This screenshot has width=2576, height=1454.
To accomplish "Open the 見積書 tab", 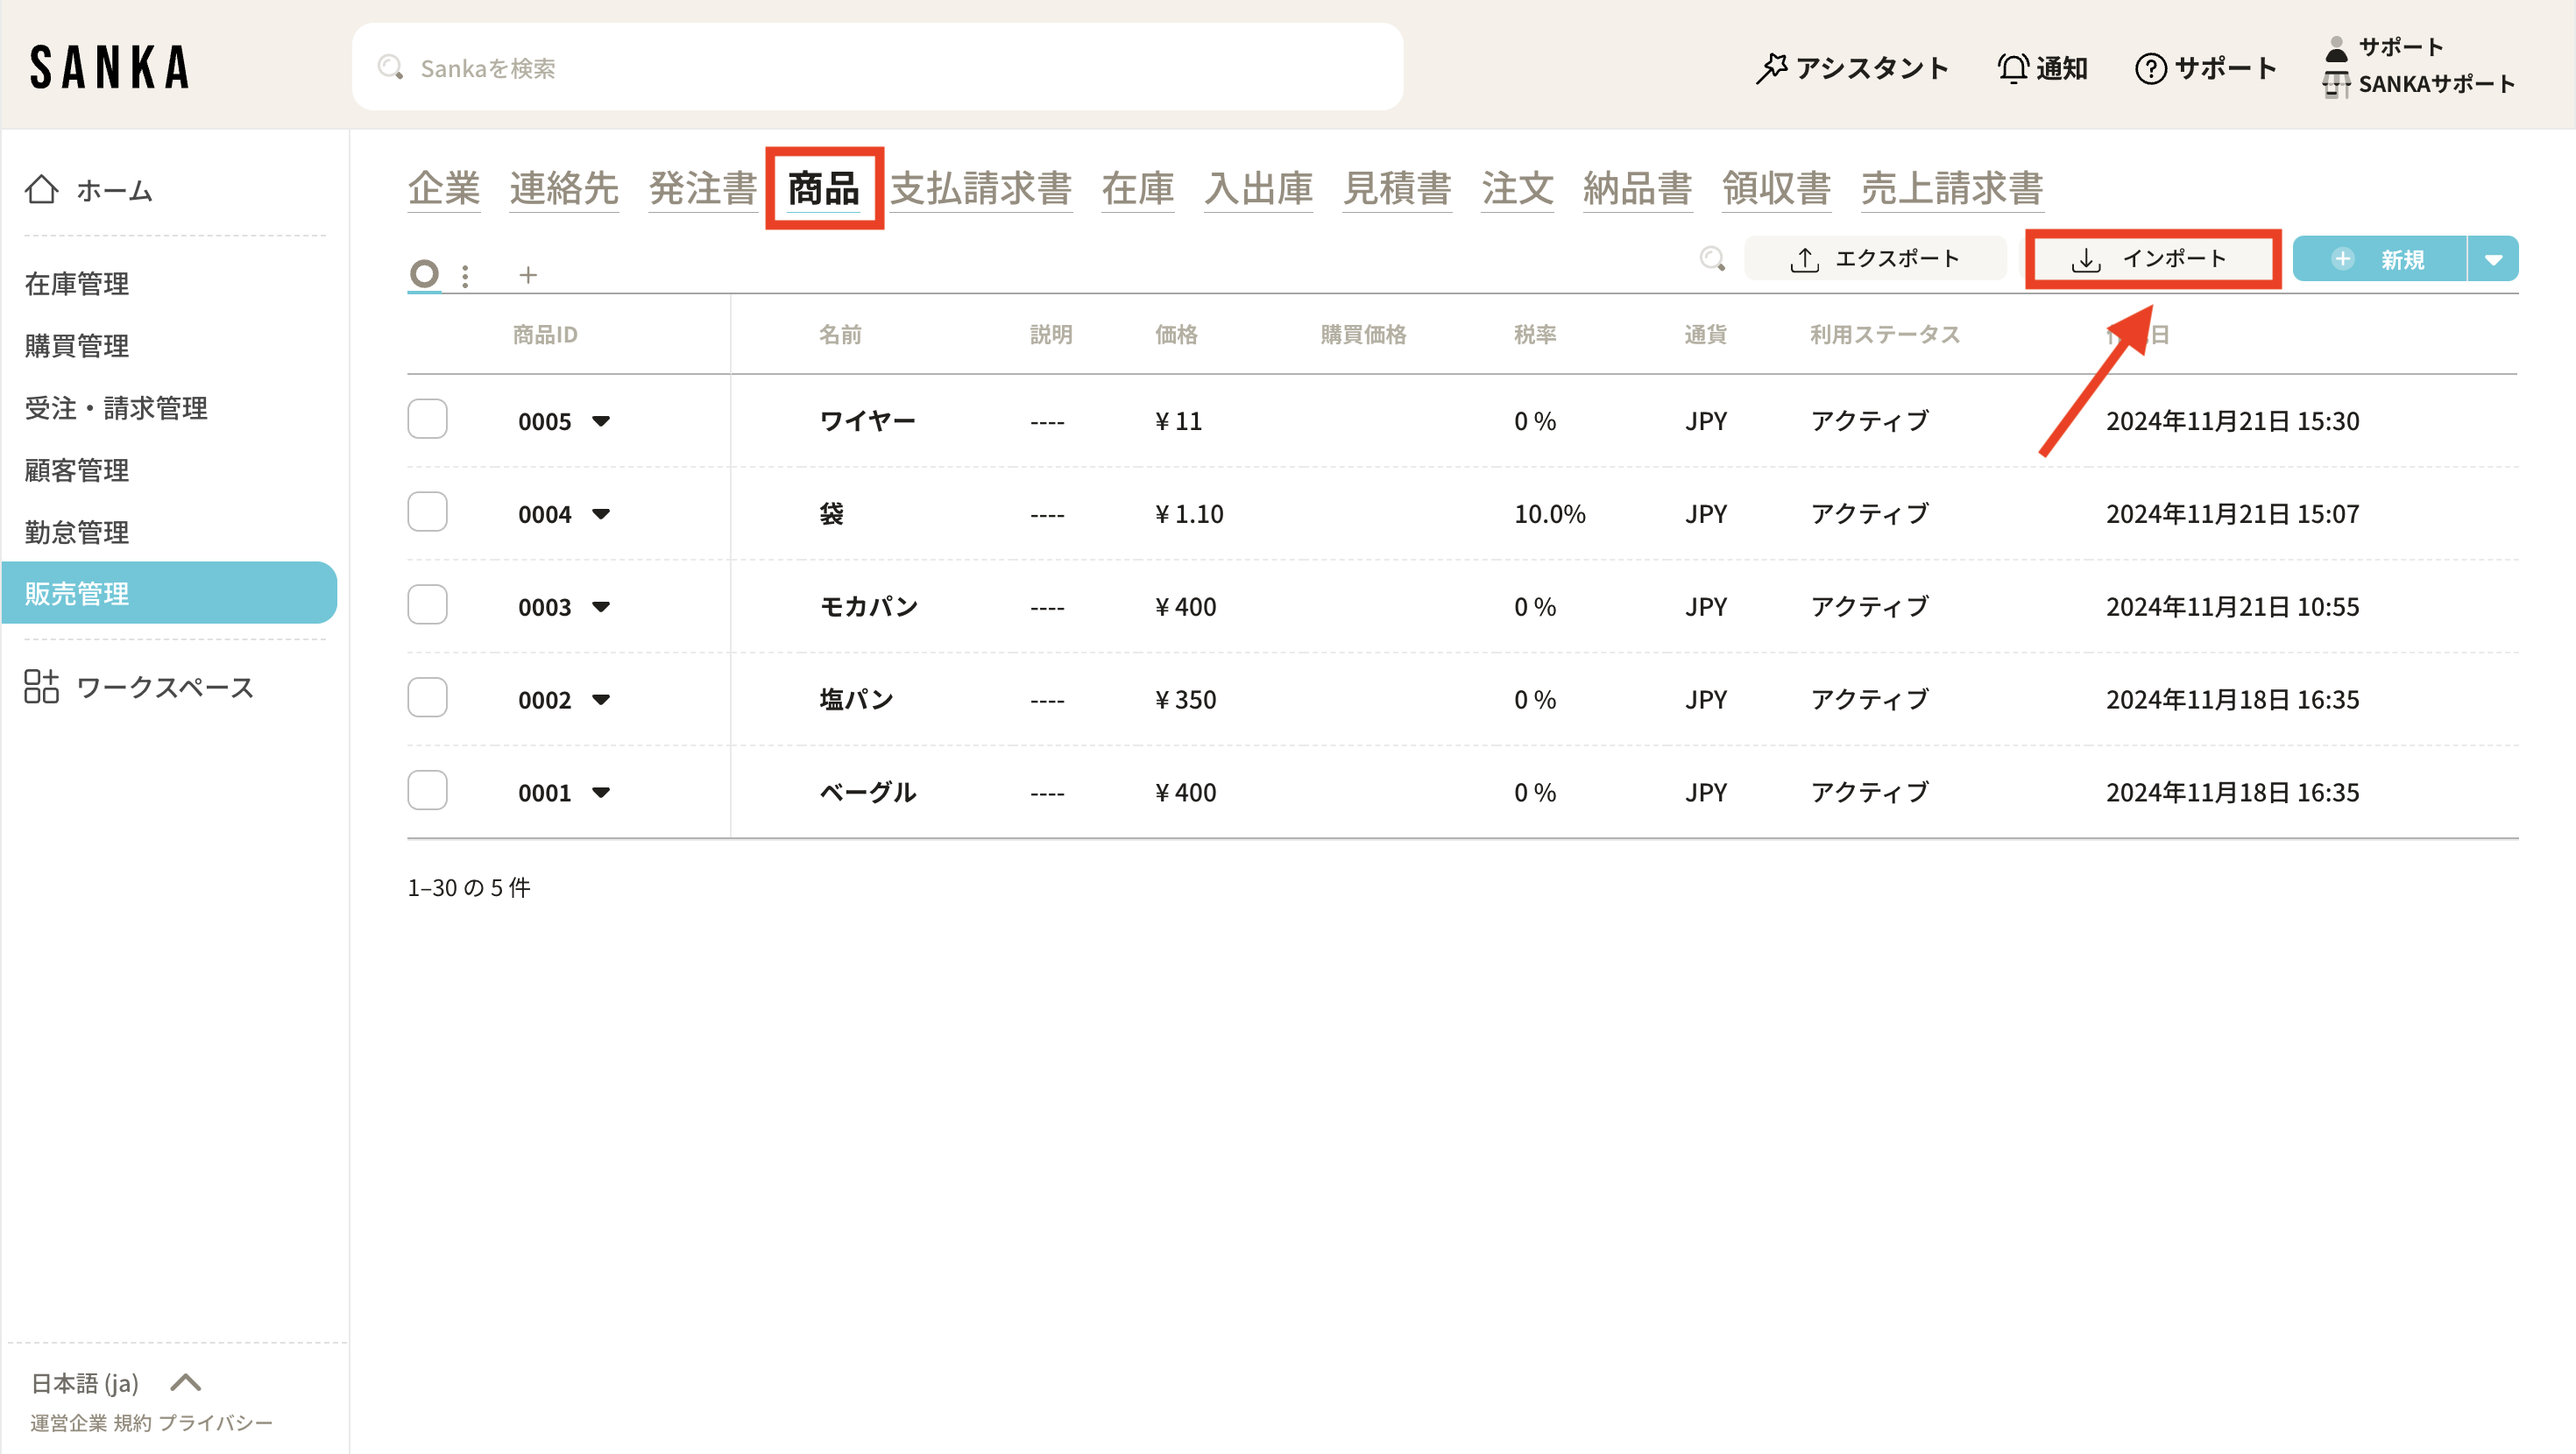I will (x=1396, y=188).
